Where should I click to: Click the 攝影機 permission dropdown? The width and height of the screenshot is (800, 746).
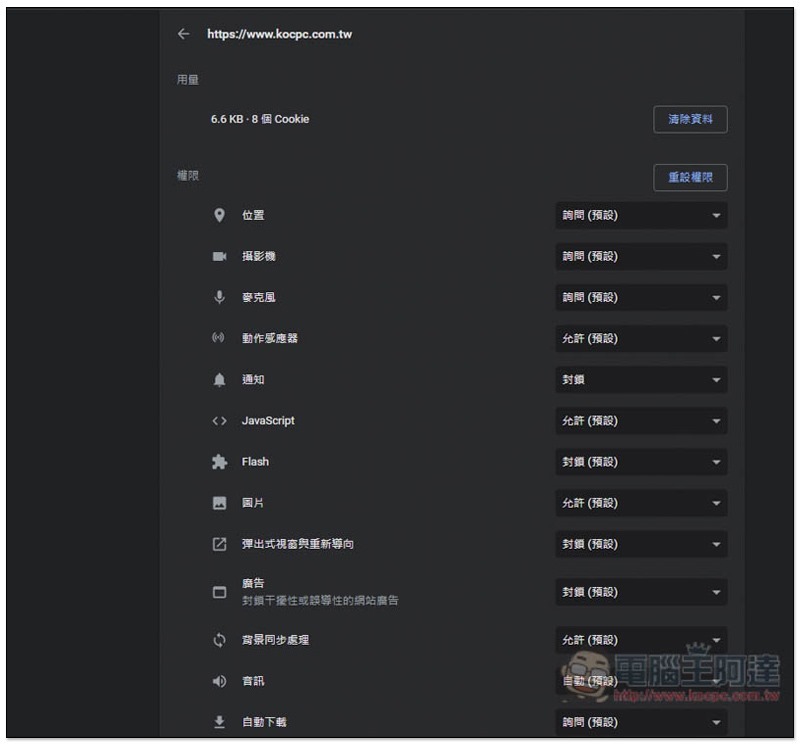pyautogui.click(x=641, y=256)
